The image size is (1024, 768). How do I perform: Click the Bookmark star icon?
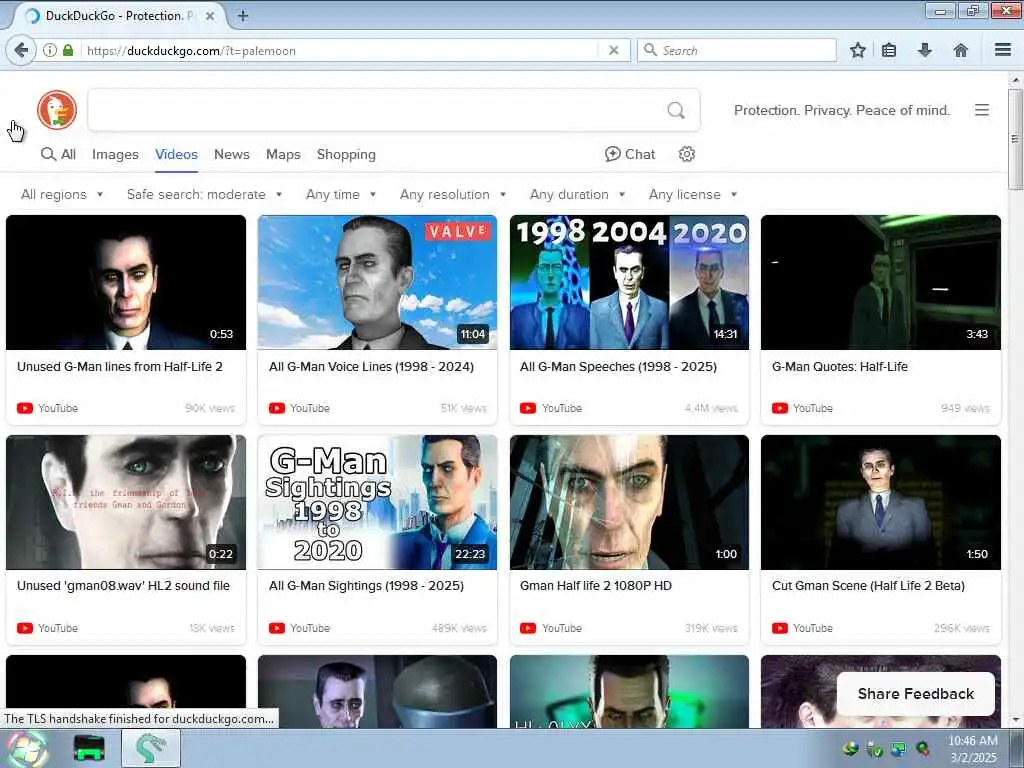[857, 50]
